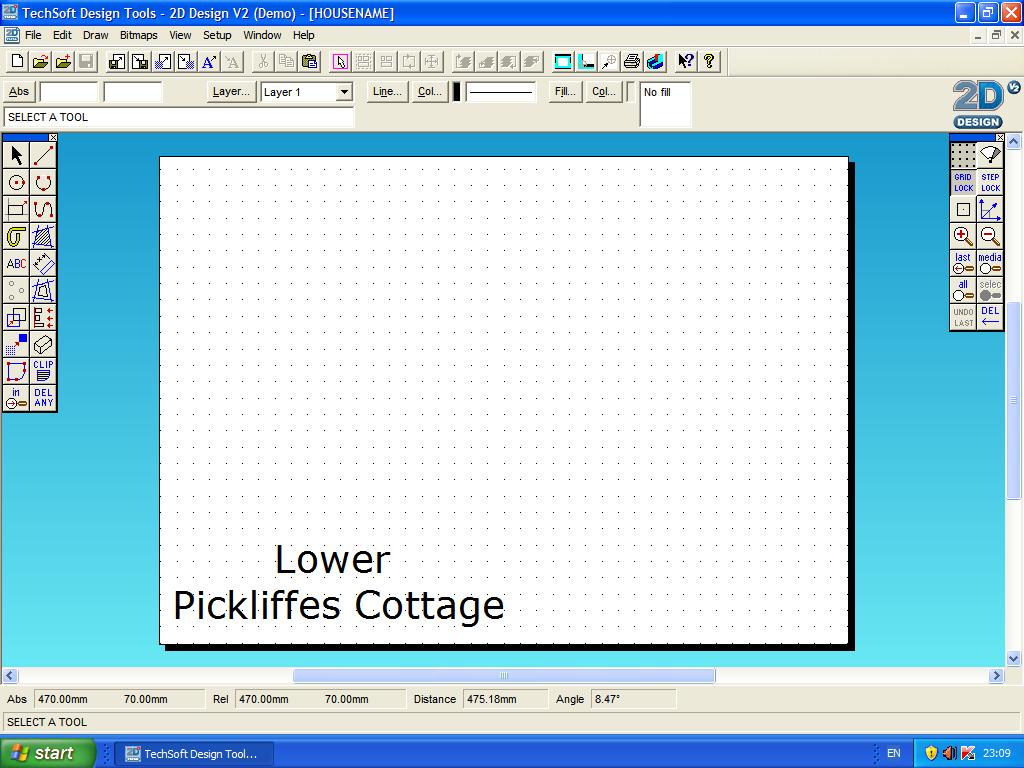The image size is (1024, 768).
Task: Click the Abs button
Action: pos(17,91)
